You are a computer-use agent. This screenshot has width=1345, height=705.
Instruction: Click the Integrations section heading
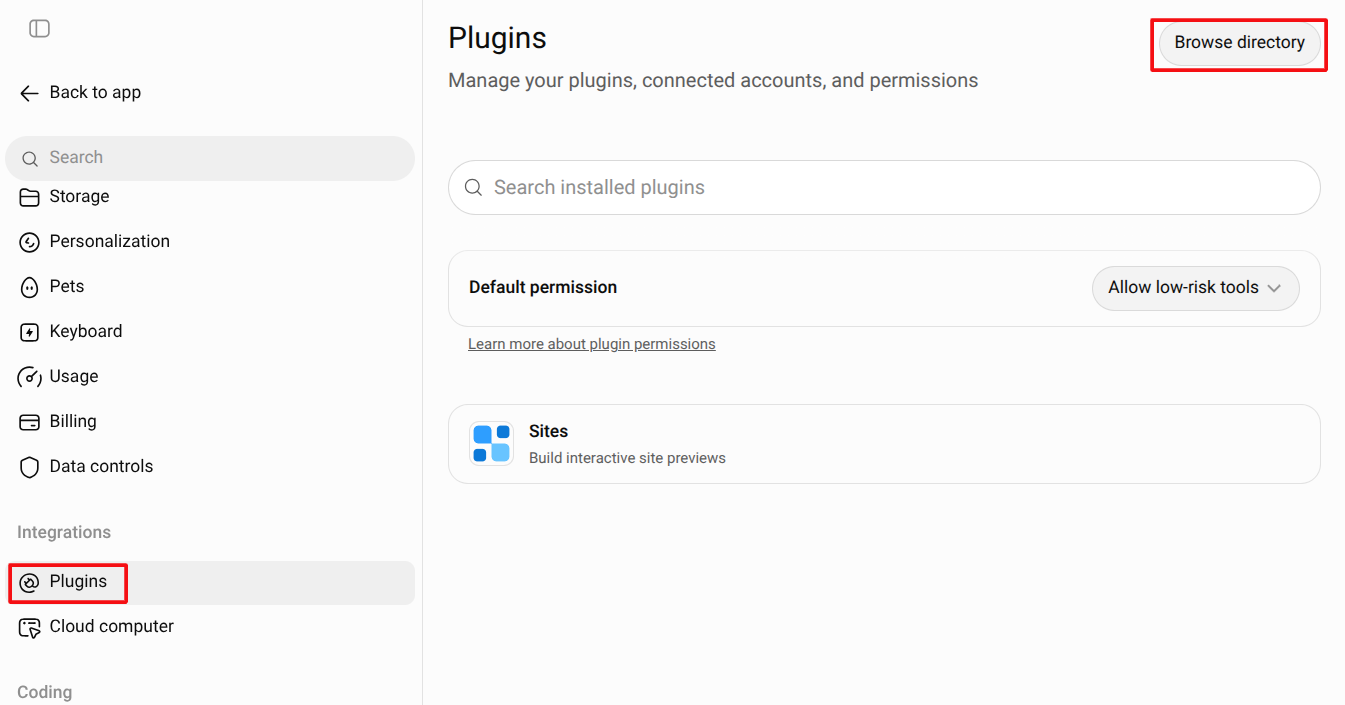pos(64,533)
